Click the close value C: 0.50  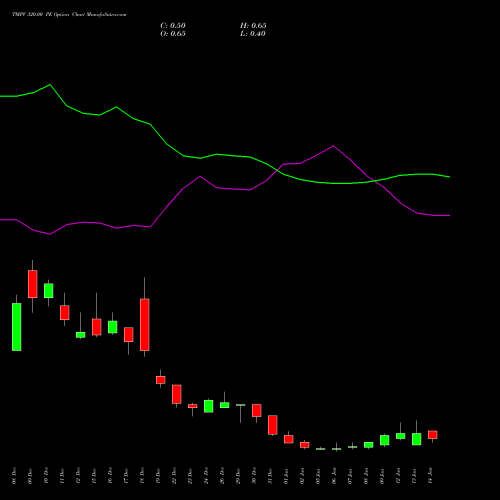173,26
